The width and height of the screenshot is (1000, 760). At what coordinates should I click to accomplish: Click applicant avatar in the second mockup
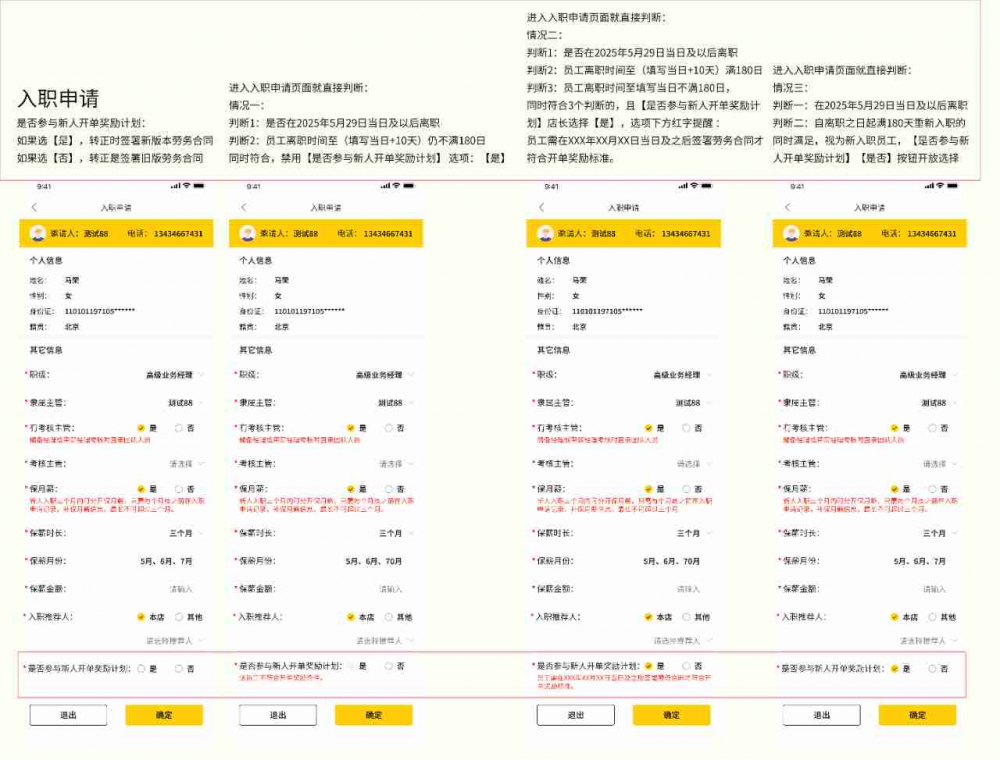248,233
